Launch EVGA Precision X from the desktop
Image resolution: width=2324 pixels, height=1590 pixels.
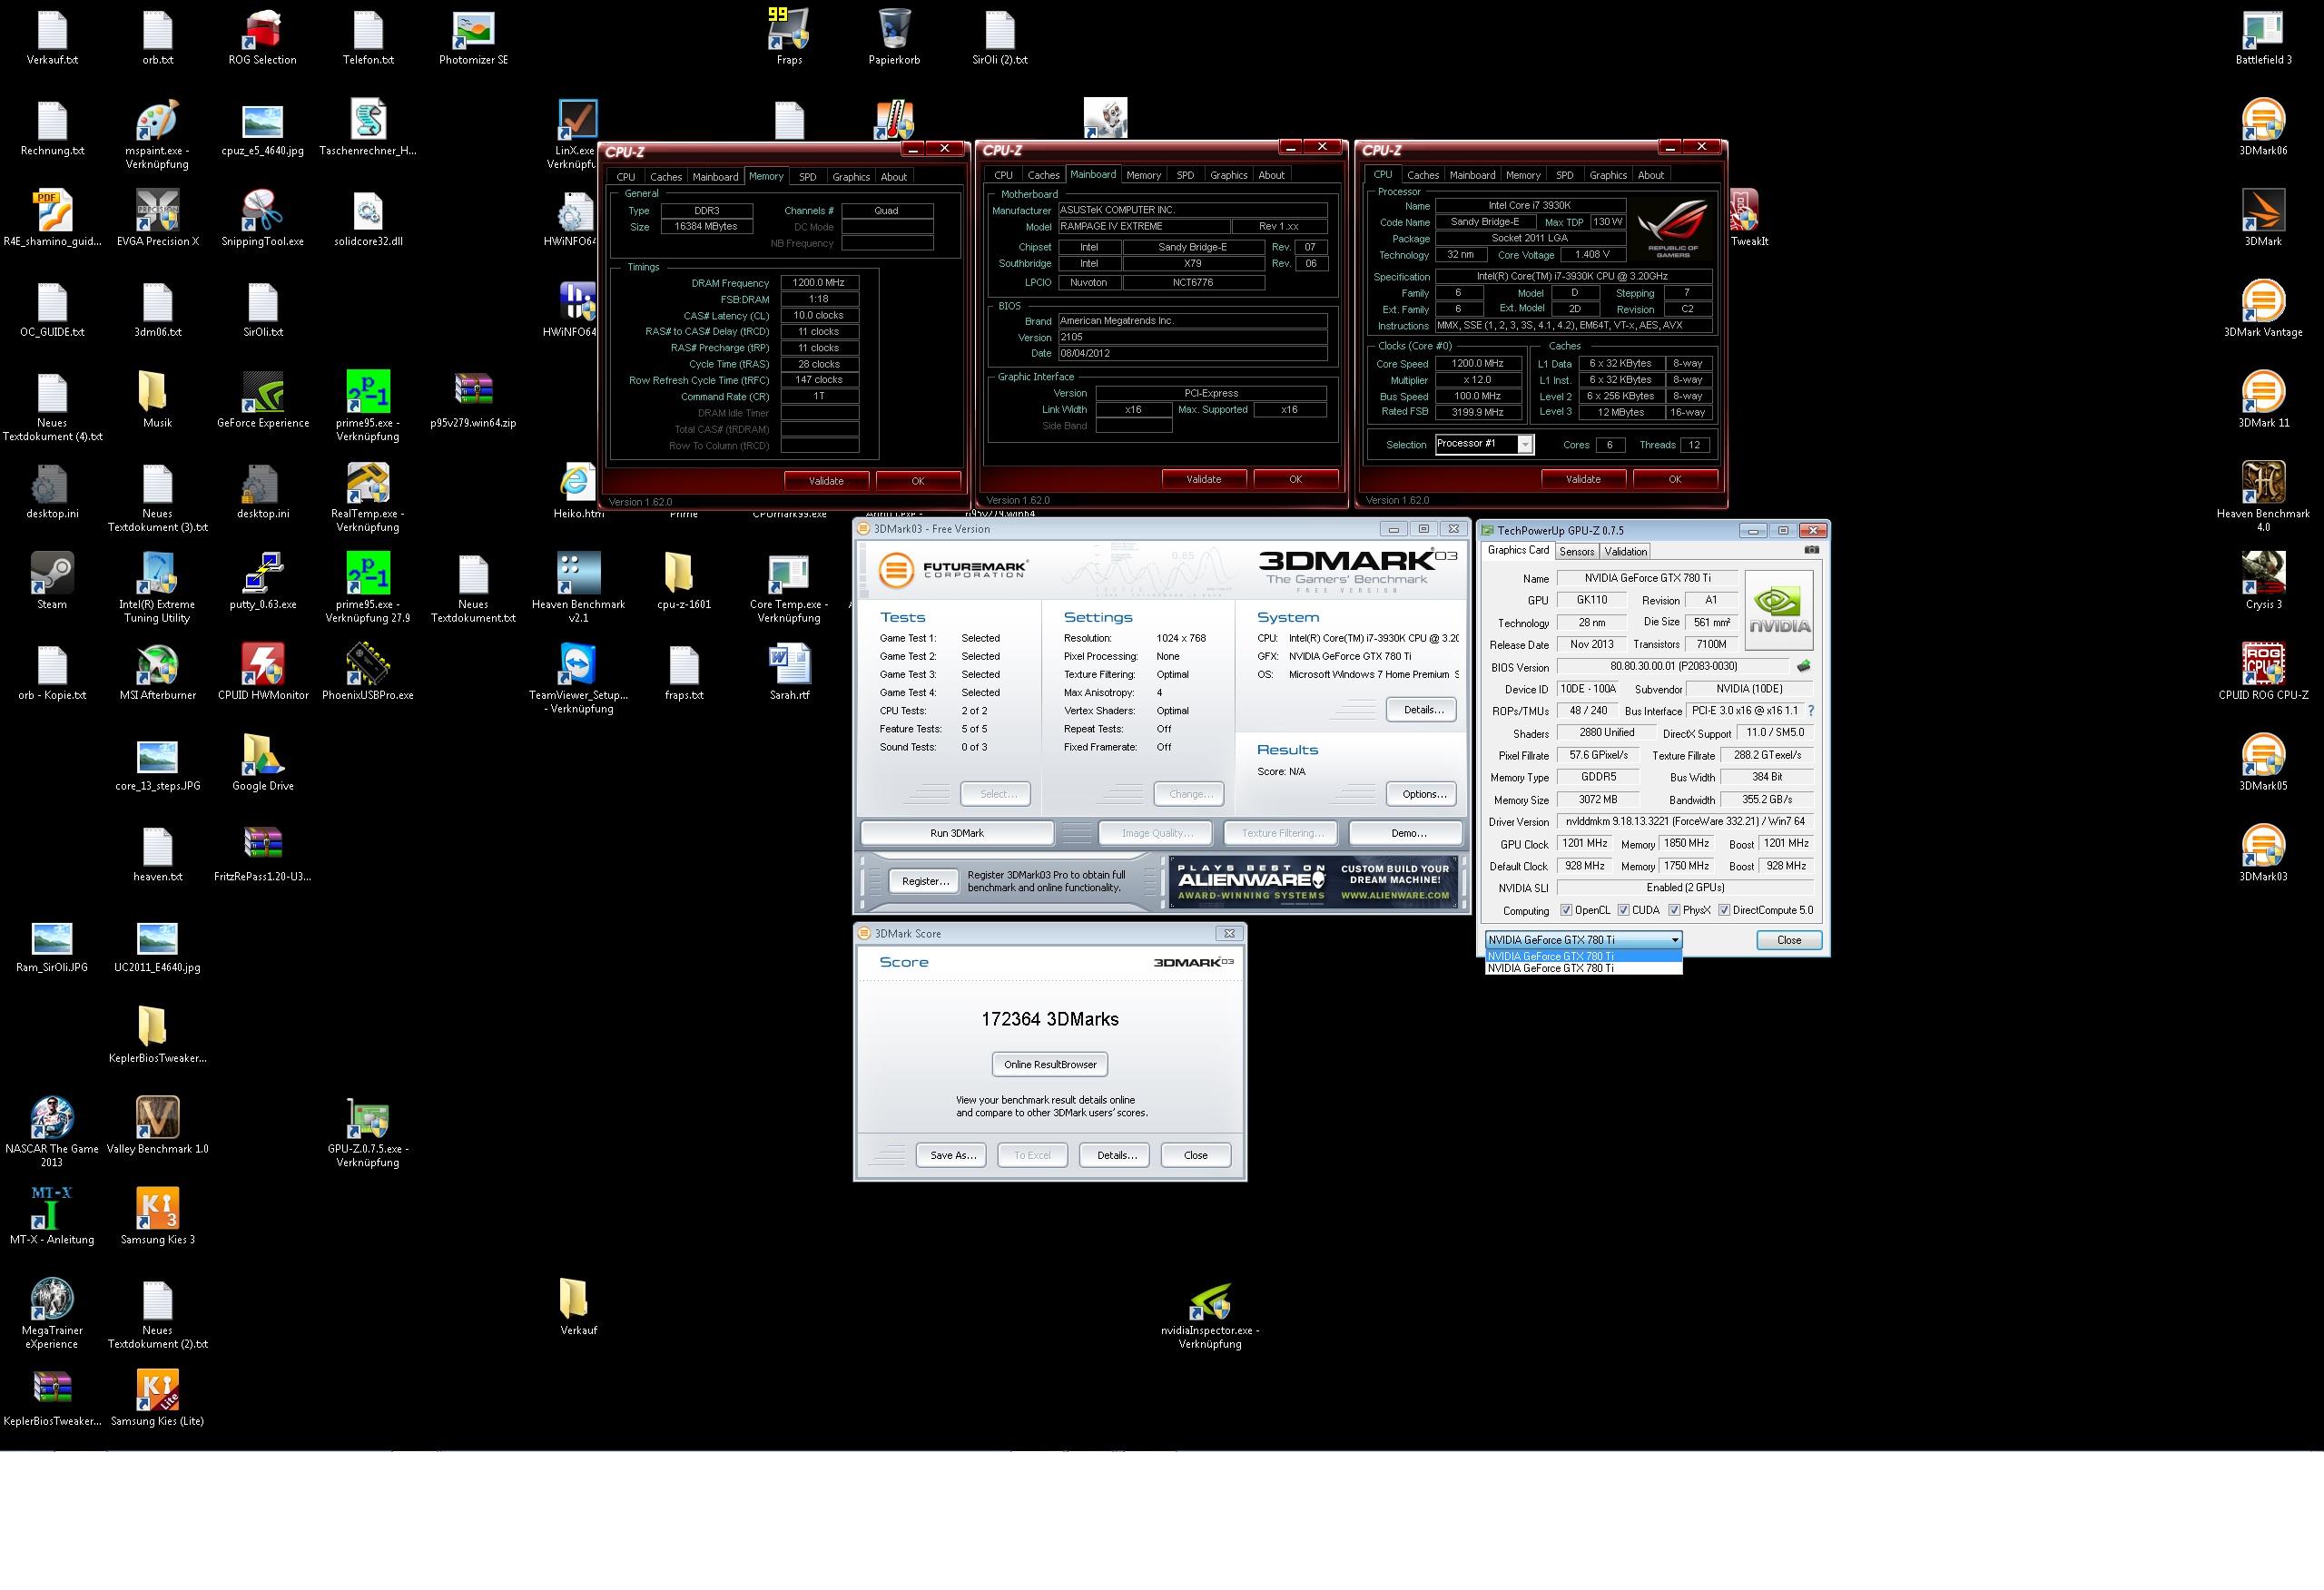[x=158, y=218]
